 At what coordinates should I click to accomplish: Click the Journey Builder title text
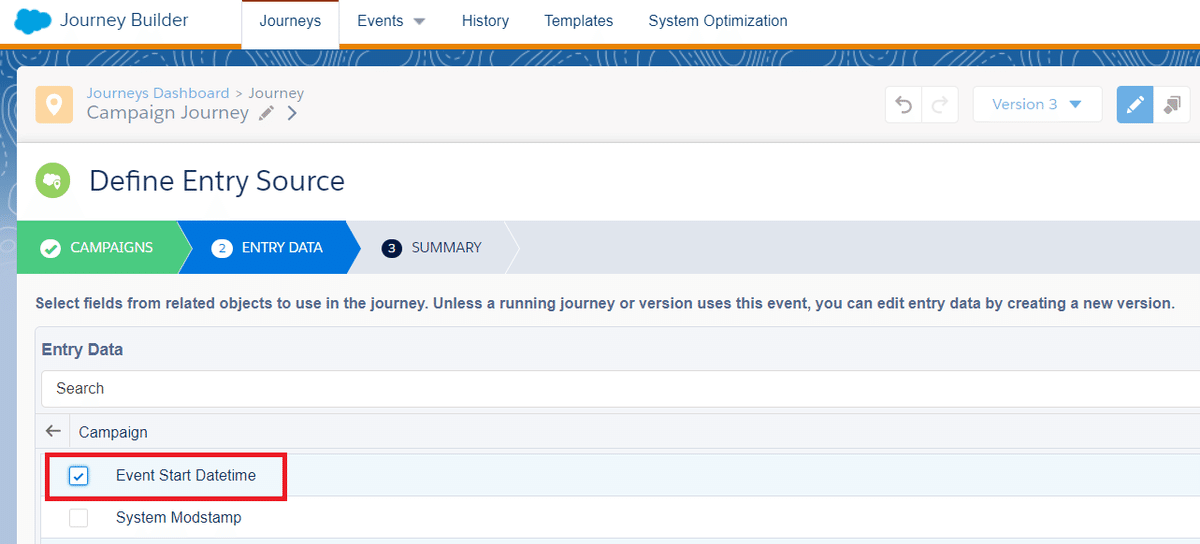[x=124, y=20]
